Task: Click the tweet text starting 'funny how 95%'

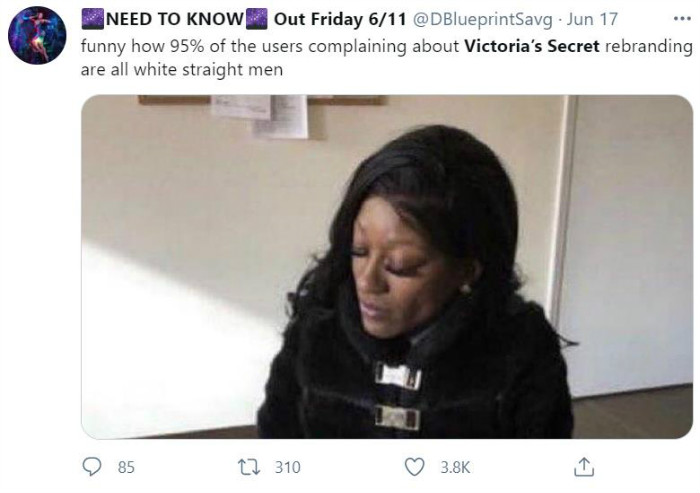Action: (387, 58)
